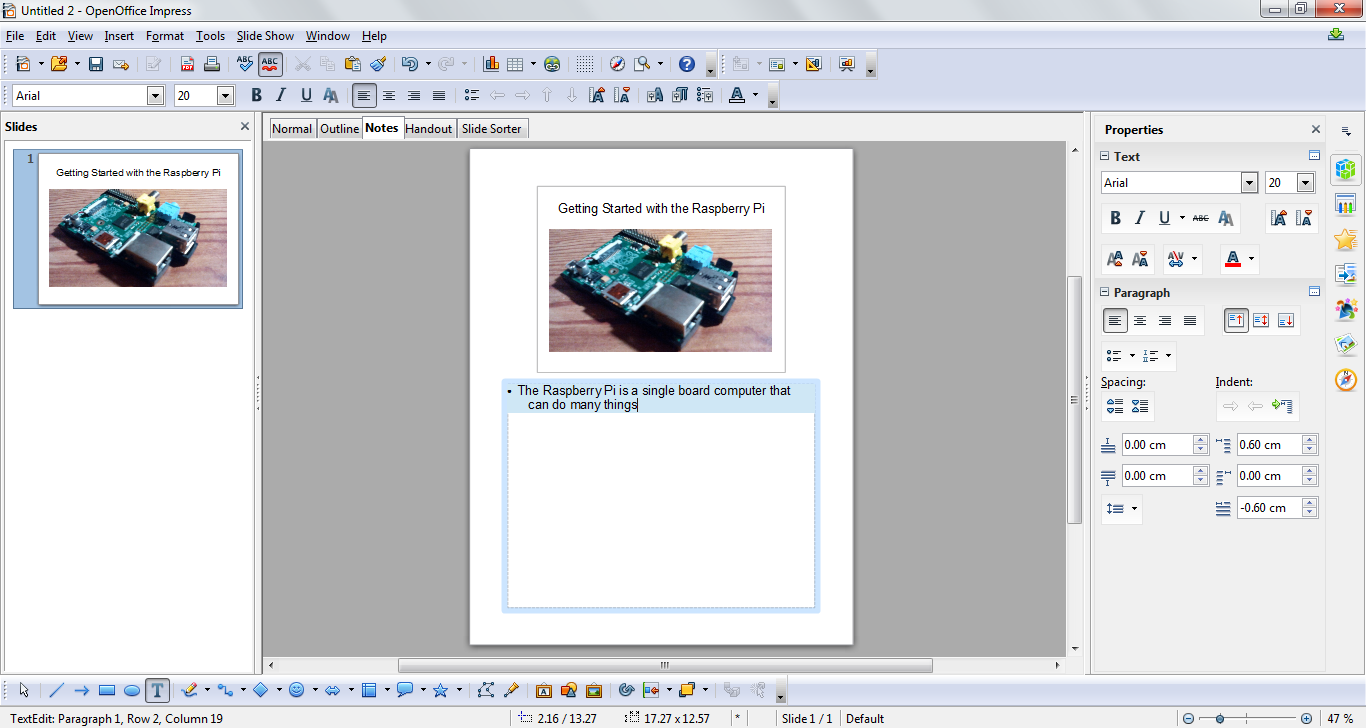Open the Insert menu
Viewport: 1366px width, 728px height.
point(119,36)
